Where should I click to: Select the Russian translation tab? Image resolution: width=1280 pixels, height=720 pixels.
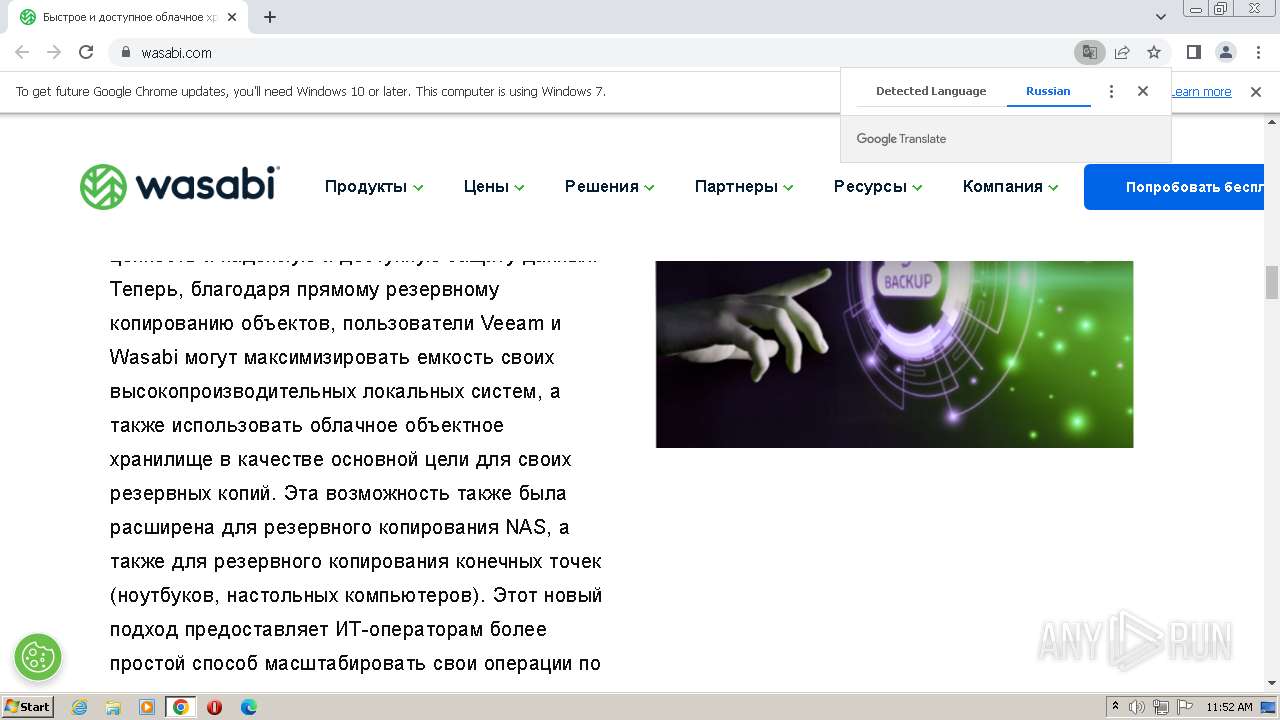[x=1048, y=91]
